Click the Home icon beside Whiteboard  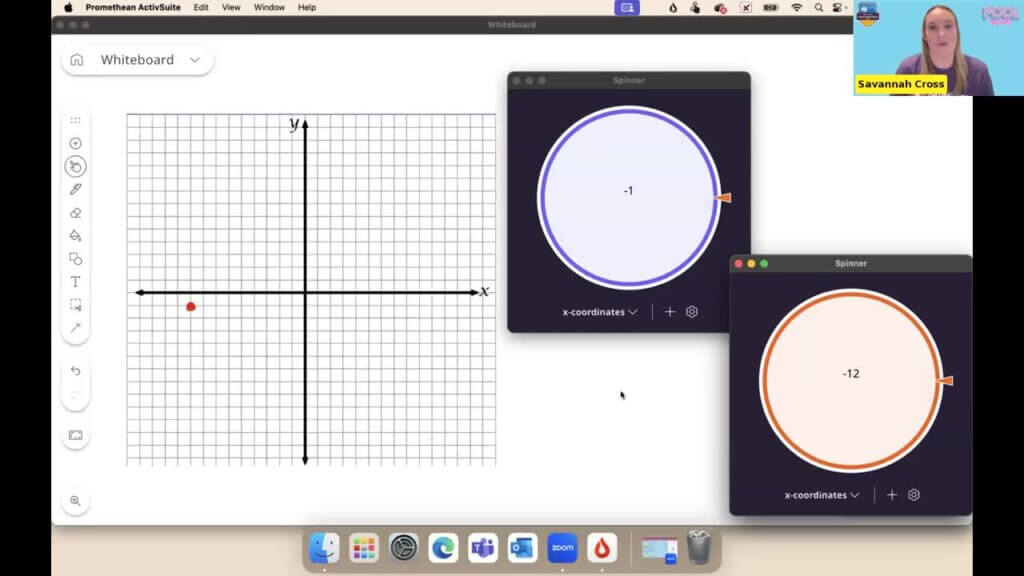[x=77, y=60]
